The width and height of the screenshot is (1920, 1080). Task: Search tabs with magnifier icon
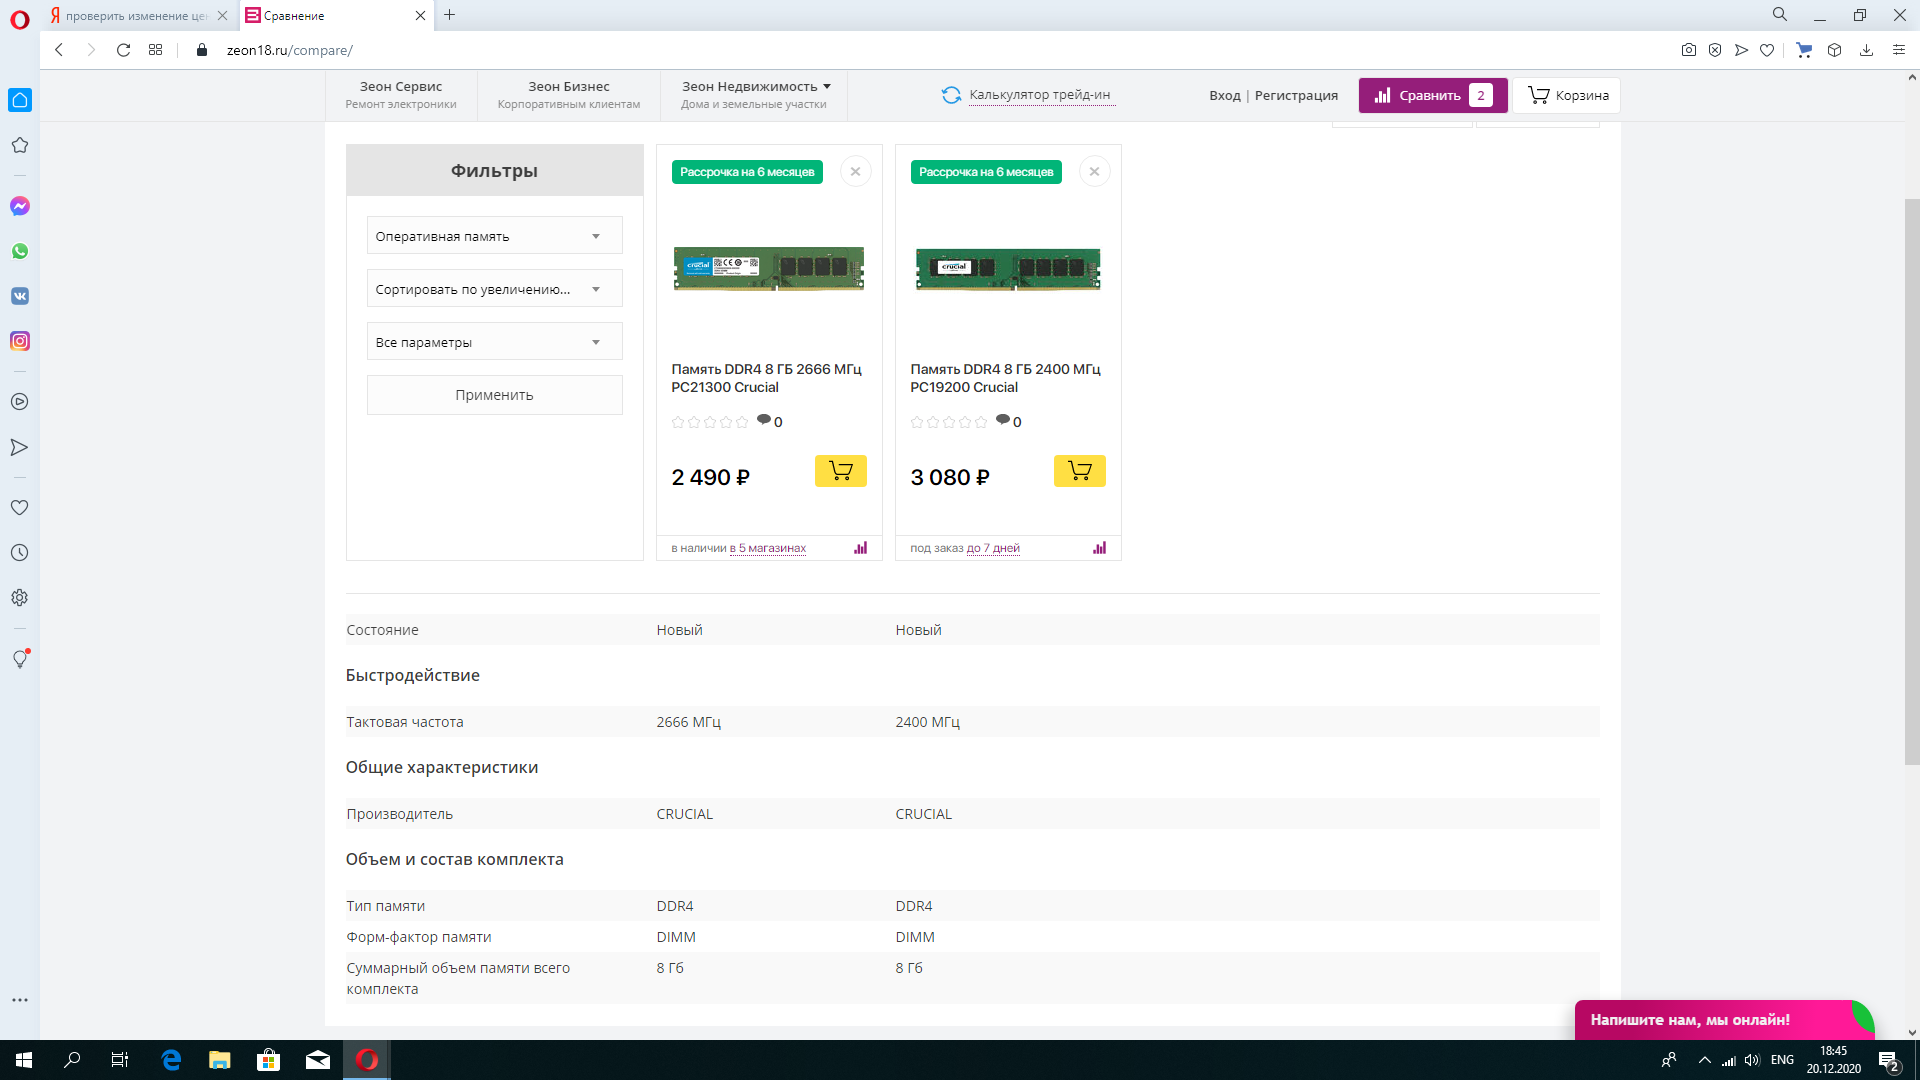click(1780, 15)
